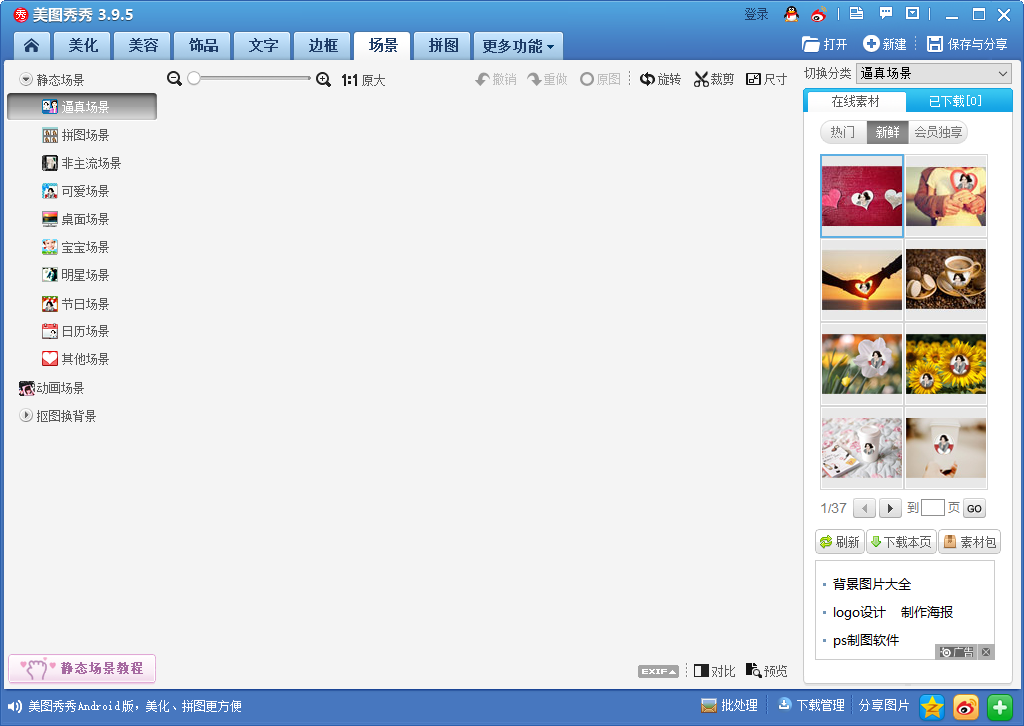The width and height of the screenshot is (1024, 726).
Task: Click the 撤销 undo button
Action: (x=496, y=80)
